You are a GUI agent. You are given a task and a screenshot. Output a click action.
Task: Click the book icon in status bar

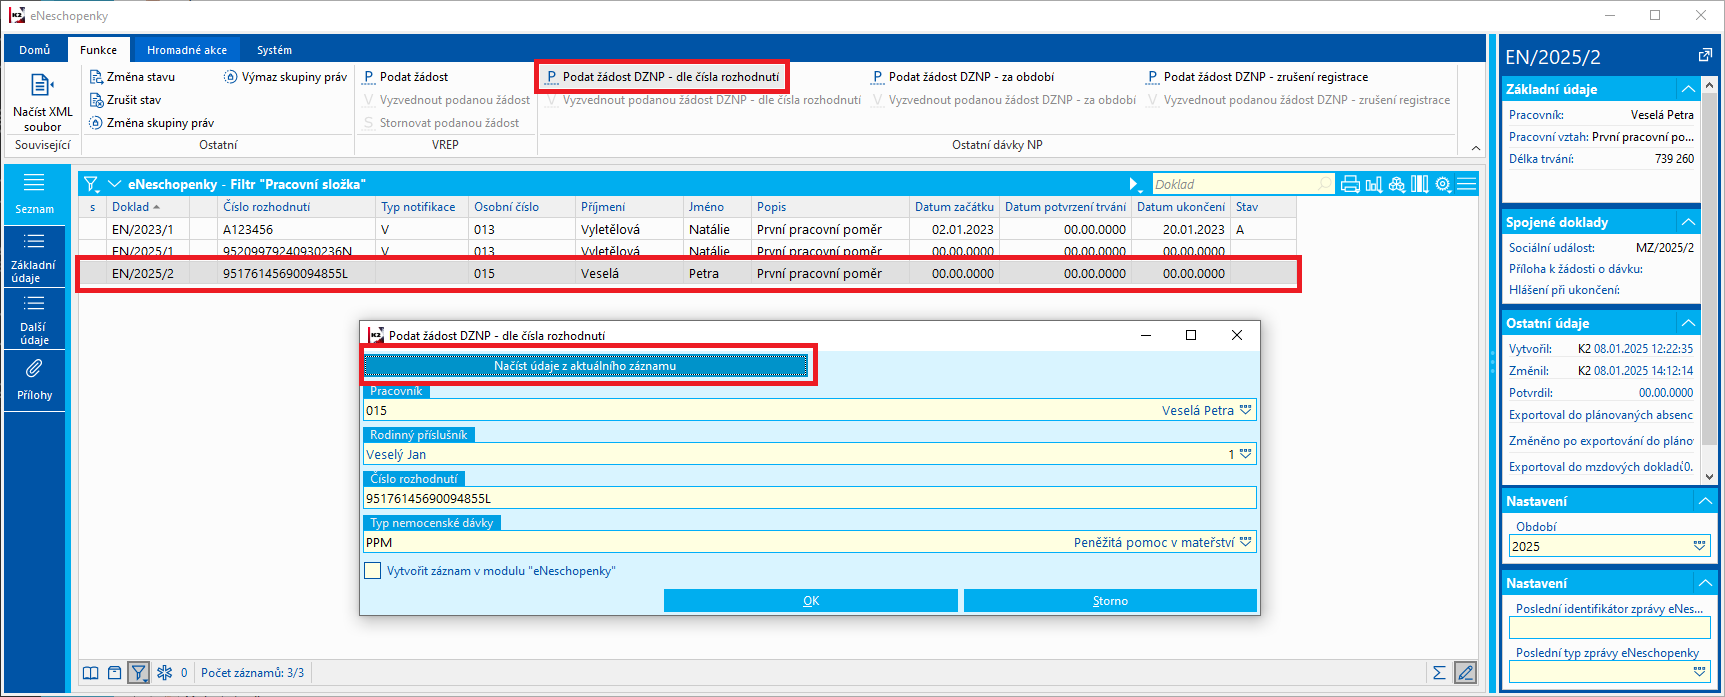(x=90, y=673)
